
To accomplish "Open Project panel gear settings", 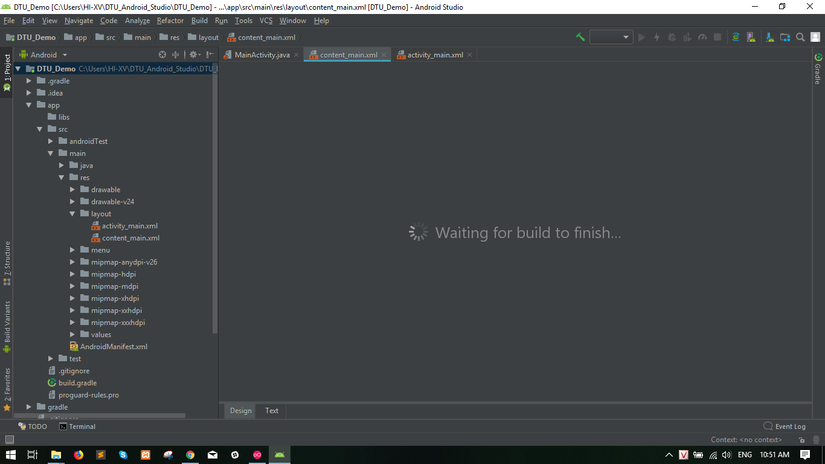I will (x=194, y=55).
